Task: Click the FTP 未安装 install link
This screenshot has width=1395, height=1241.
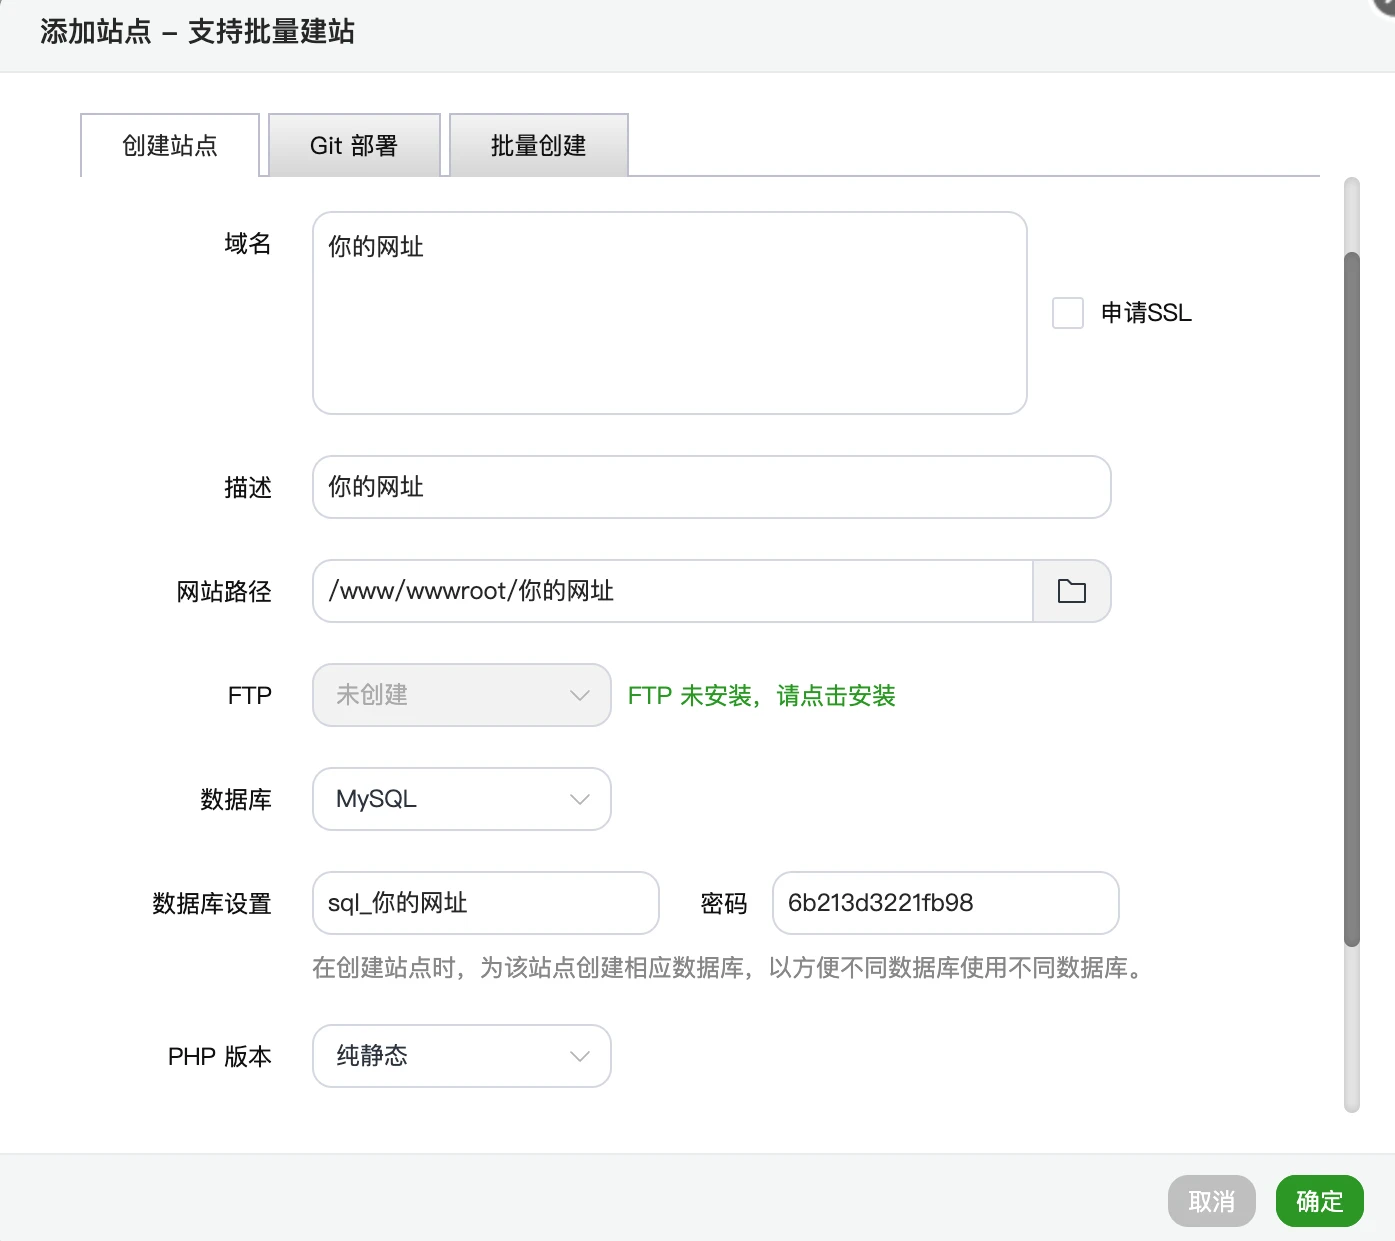Action: click(x=761, y=696)
